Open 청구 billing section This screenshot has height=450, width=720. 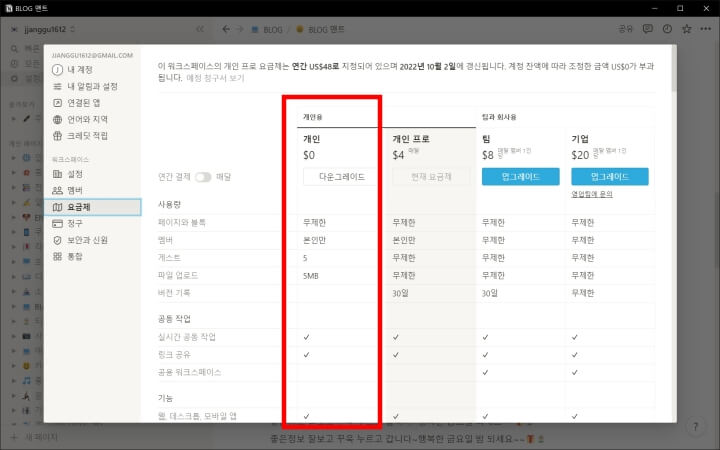75,224
